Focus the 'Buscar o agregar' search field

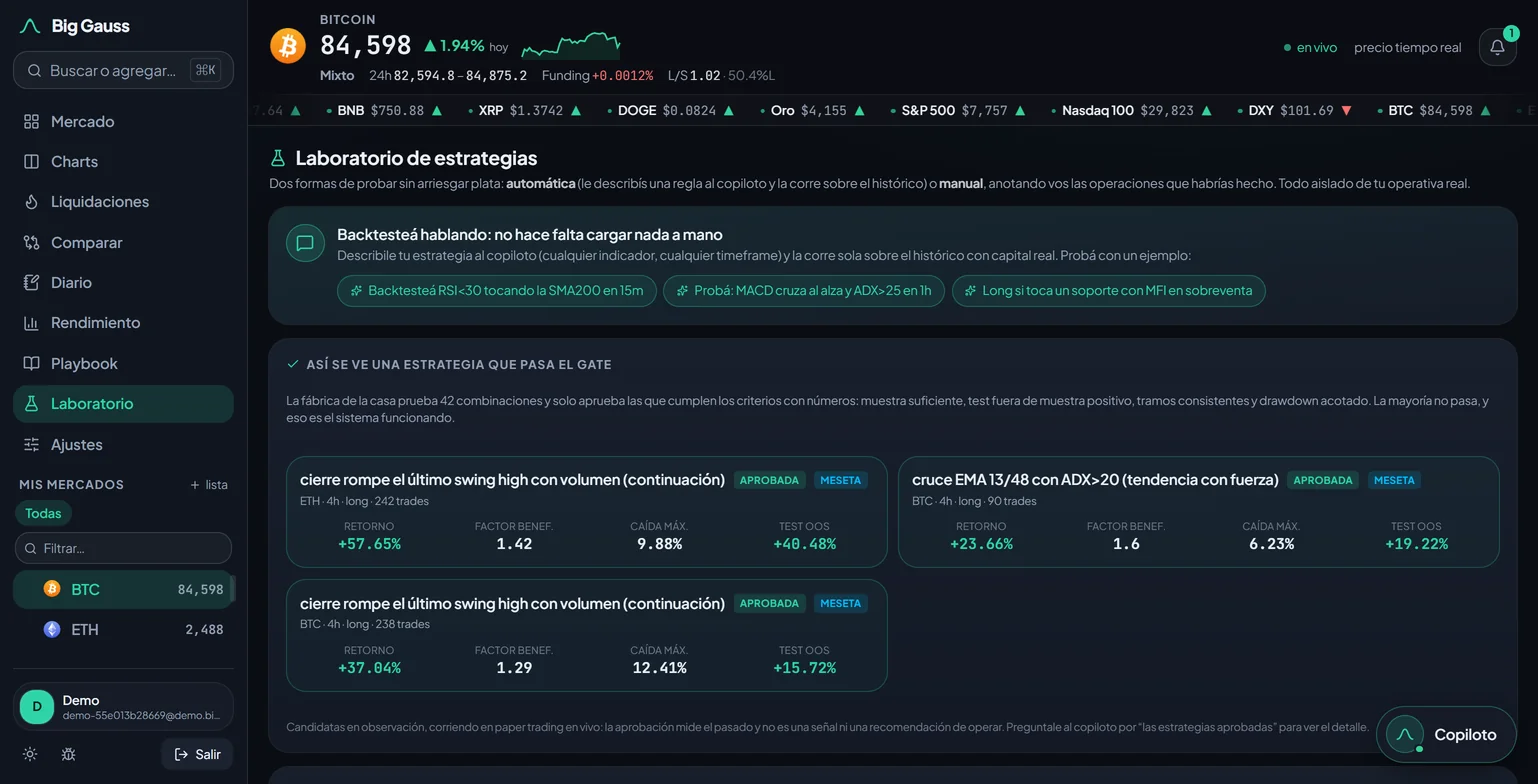point(123,70)
